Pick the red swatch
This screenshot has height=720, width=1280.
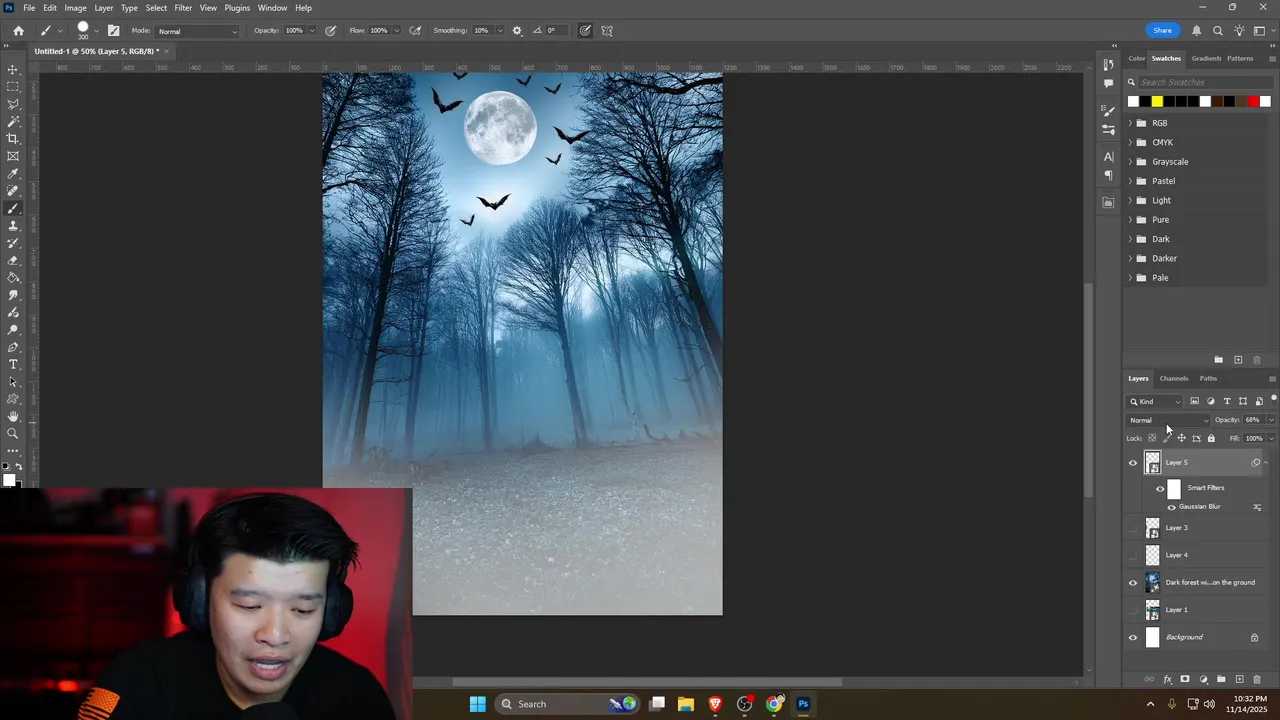(1253, 101)
